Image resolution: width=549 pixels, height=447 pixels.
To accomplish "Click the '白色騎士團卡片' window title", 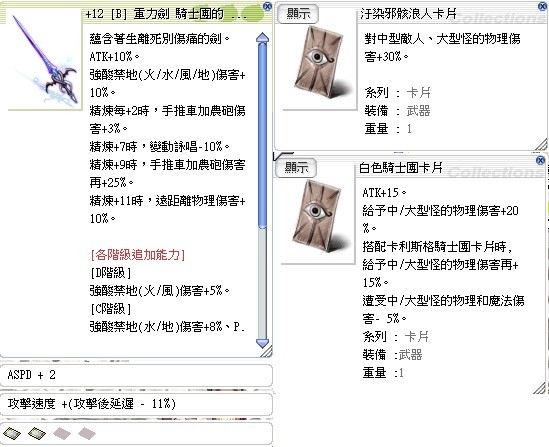I will point(401,168).
